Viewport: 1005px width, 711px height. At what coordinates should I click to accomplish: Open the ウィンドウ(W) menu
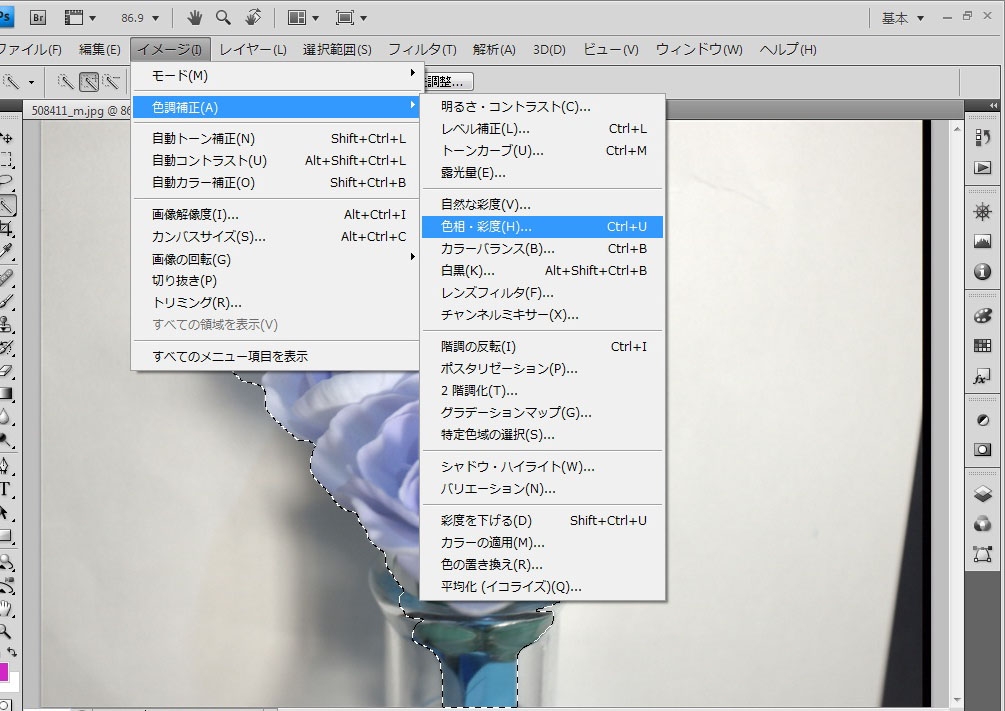click(x=699, y=49)
